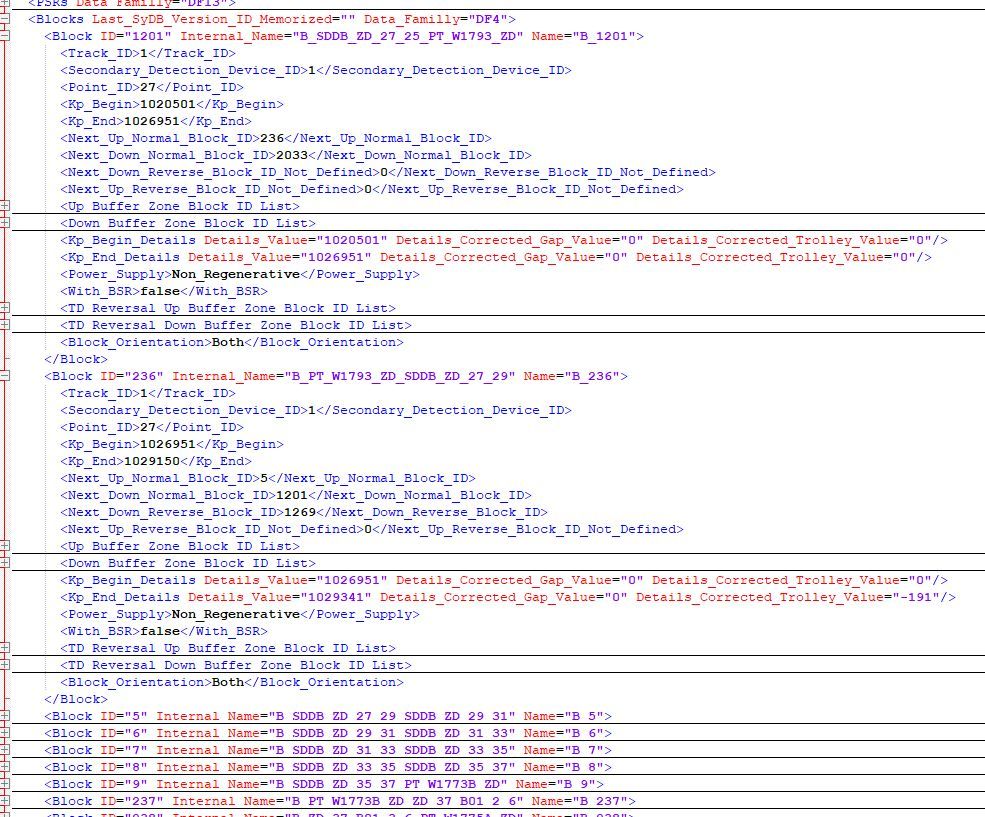Expand Block ID="6" fold marker
The height and width of the screenshot is (817, 985).
[5, 733]
